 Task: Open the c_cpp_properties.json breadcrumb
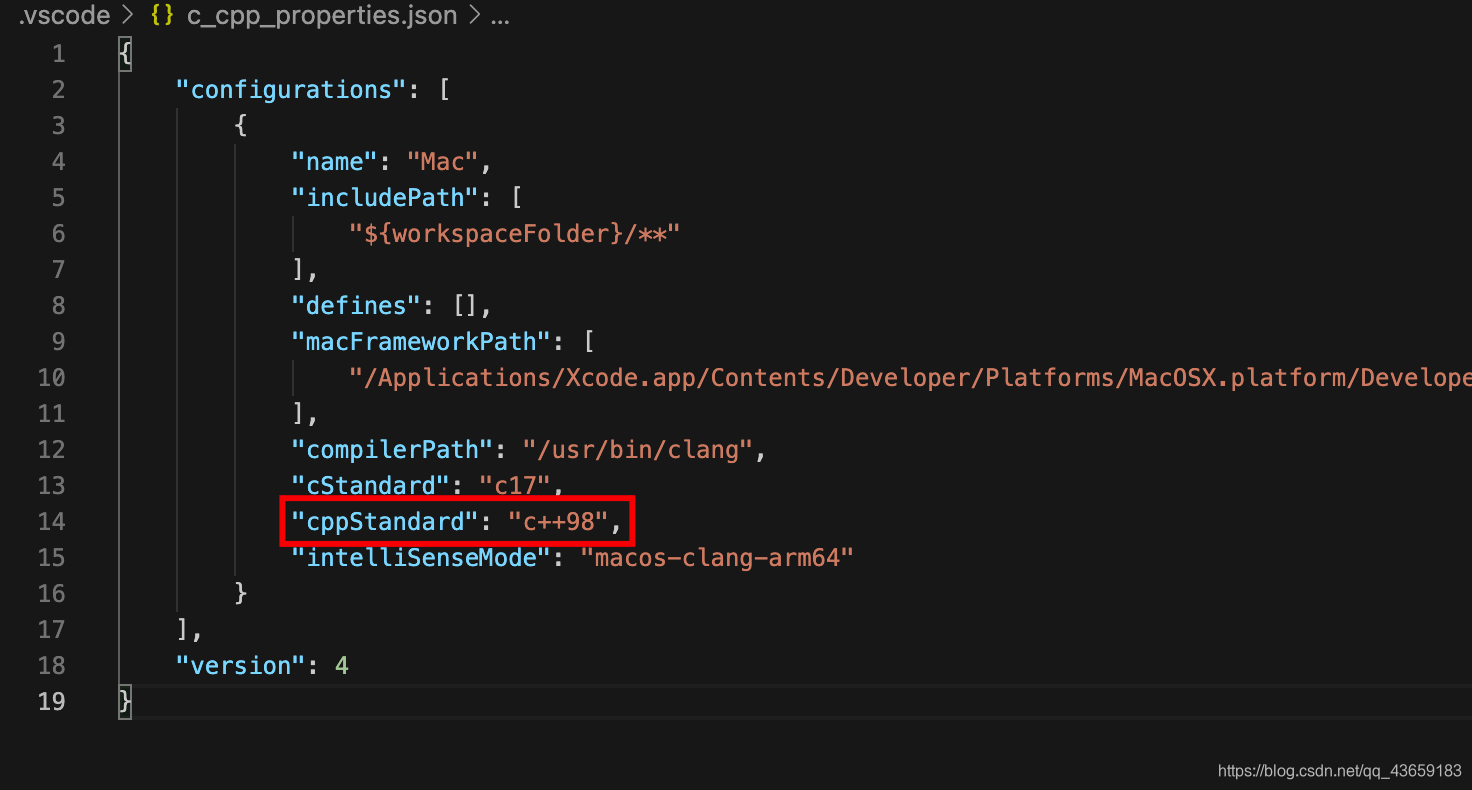click(x=322, y=16)
